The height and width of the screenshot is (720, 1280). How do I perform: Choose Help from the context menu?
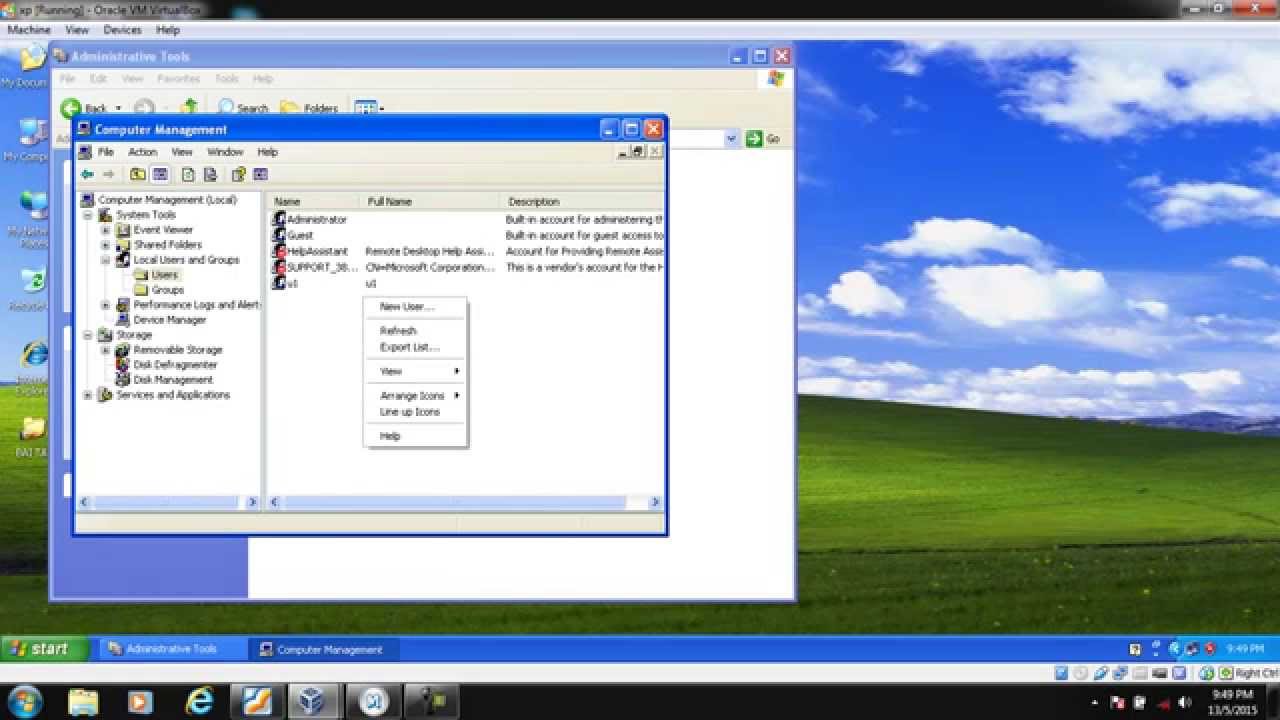pyautogui.click(x=415, y=436)
